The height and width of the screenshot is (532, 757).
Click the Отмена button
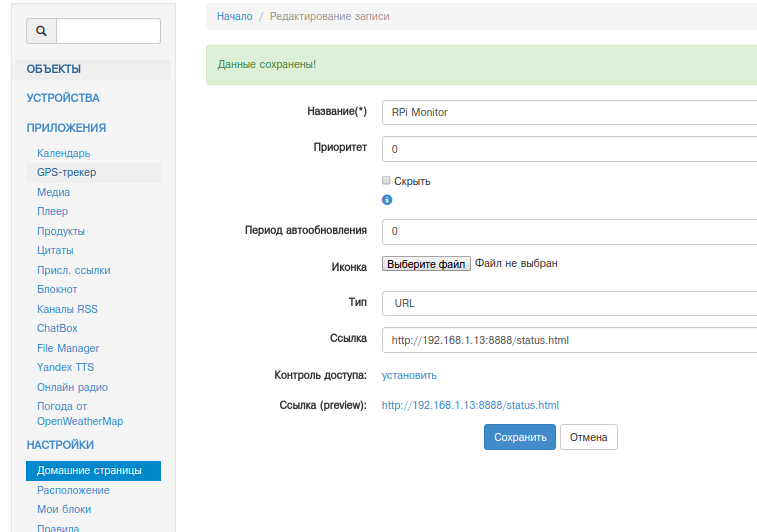pos(589,437)
